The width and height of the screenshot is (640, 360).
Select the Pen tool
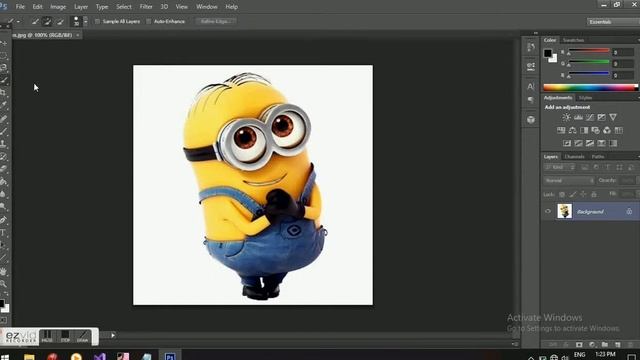pyautogui.click(x=4, y=220)
